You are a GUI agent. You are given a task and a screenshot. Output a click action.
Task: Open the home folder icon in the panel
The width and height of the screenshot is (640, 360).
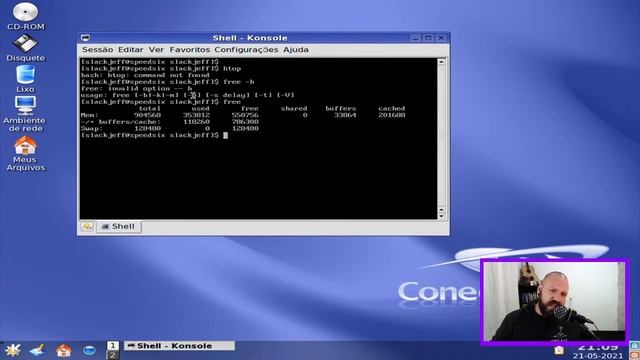(64, 350)
